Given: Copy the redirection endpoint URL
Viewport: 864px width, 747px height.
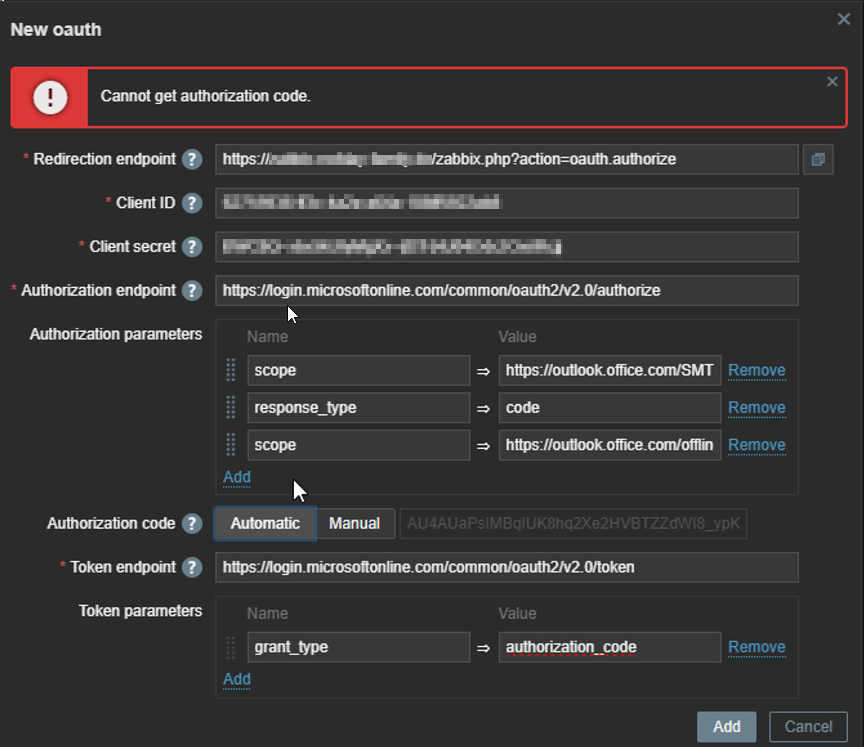Looking at the screenshot, I should point(817,159).
